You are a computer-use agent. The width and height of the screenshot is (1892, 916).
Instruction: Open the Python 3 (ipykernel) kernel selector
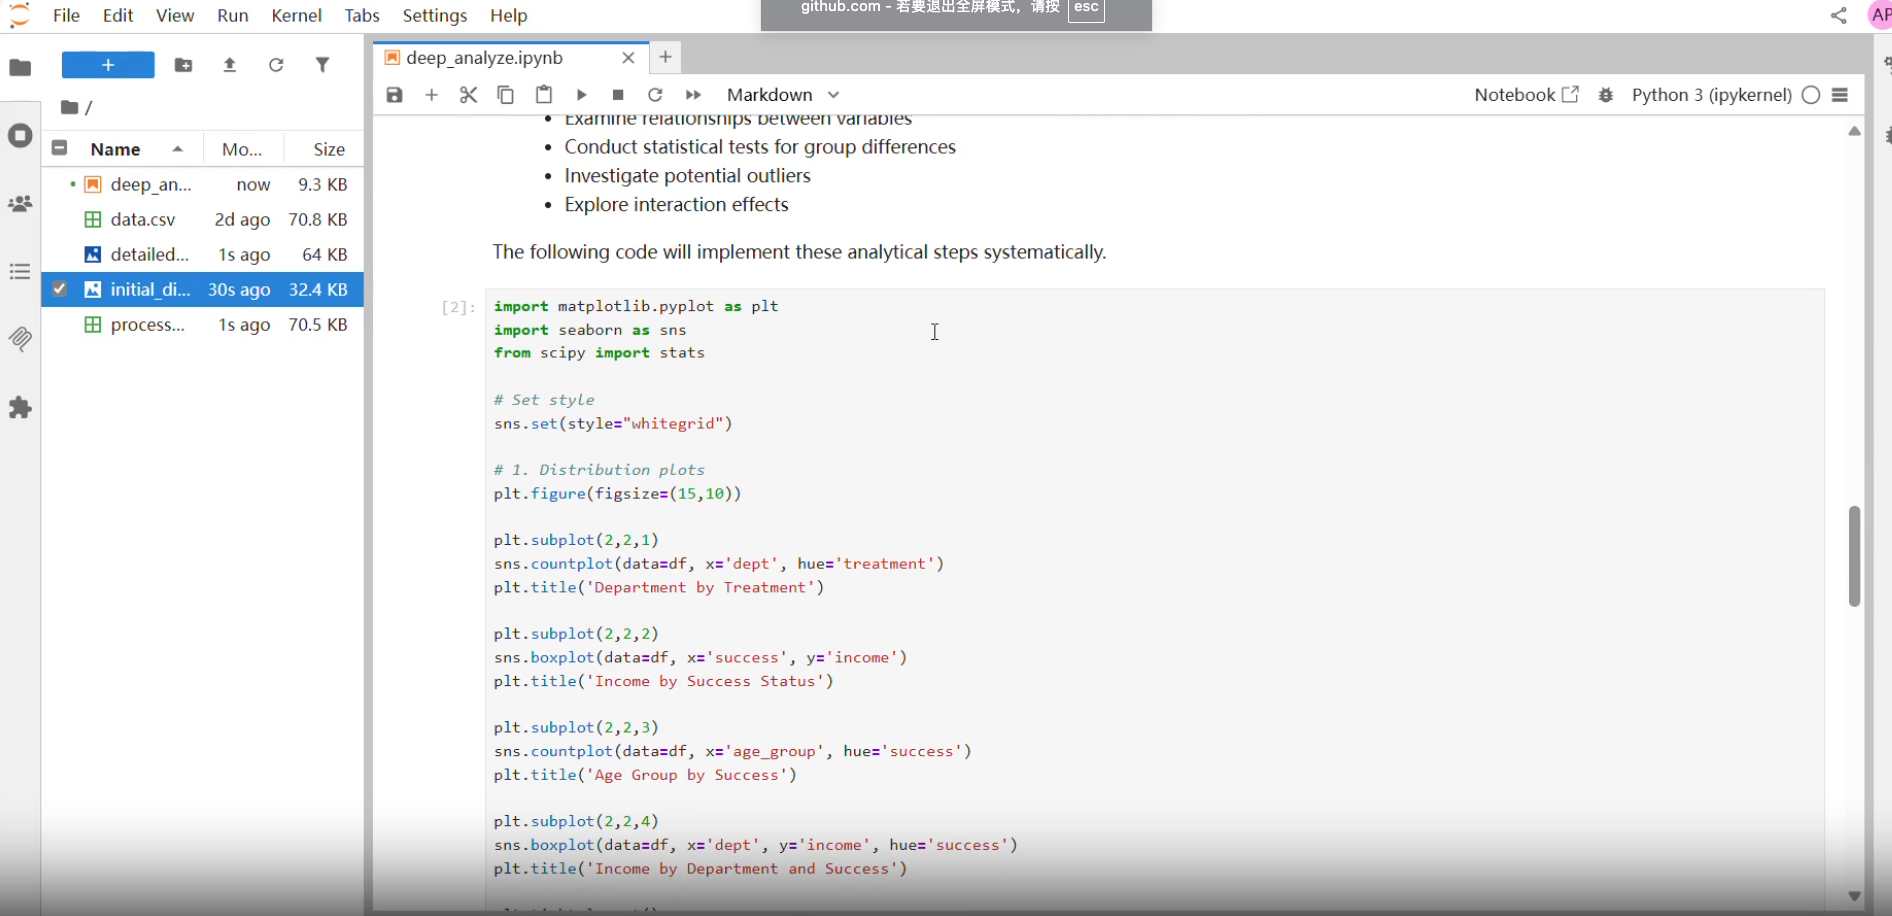(1711, 95)
